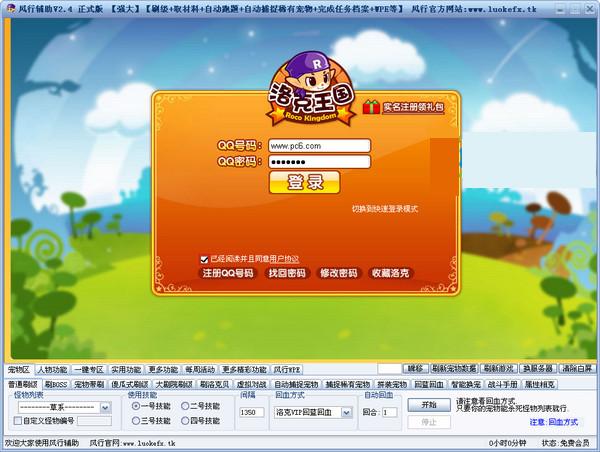Select the 战斗手册 sub-tab

click(502, 385)
